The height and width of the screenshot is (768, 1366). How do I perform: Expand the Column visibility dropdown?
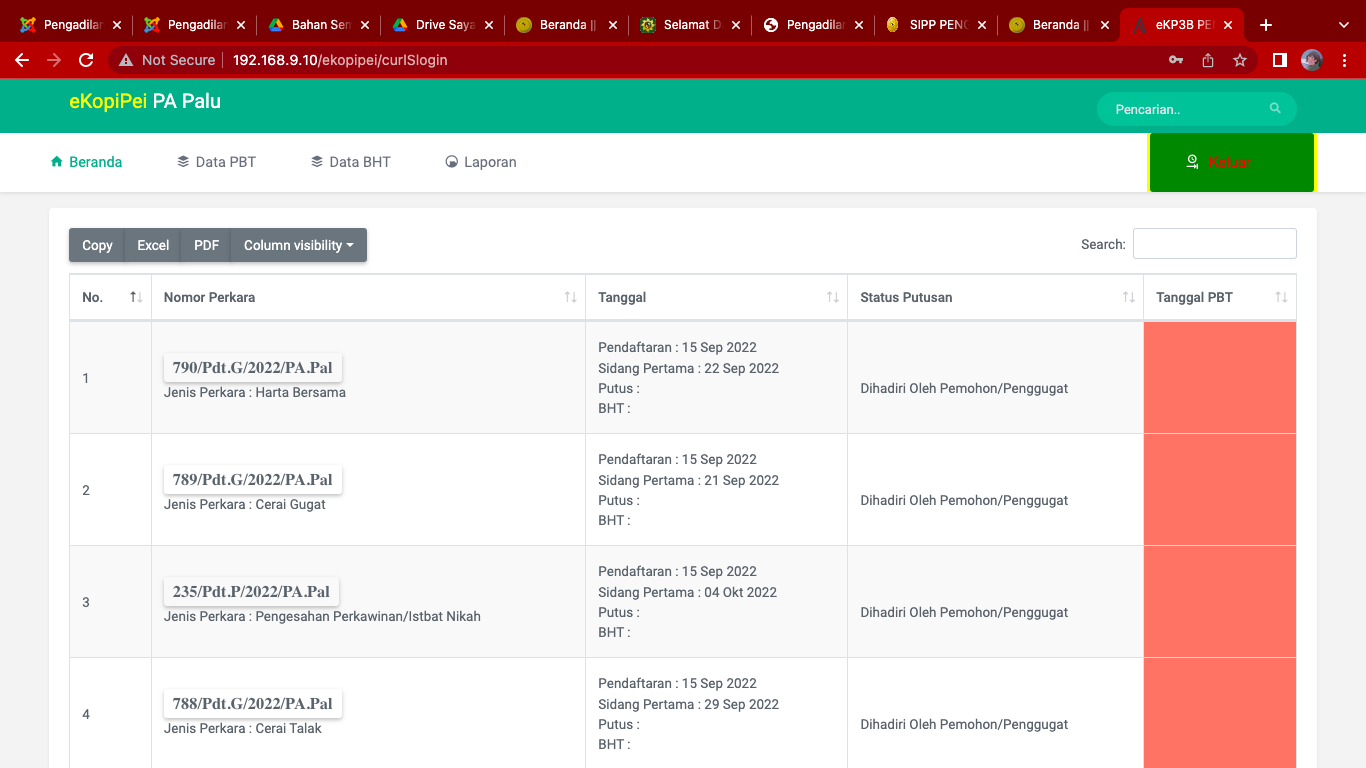point(298,245)
